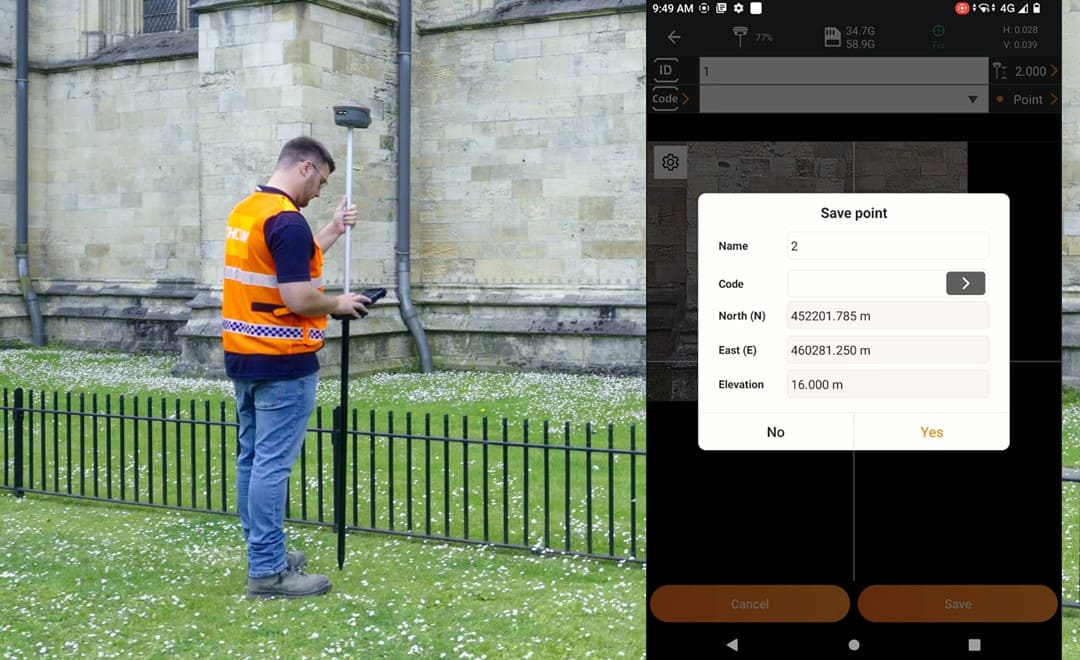Screen dimensions: 1080x660
Task: Tap the red screen recording indicator
Action: point(962,8)
